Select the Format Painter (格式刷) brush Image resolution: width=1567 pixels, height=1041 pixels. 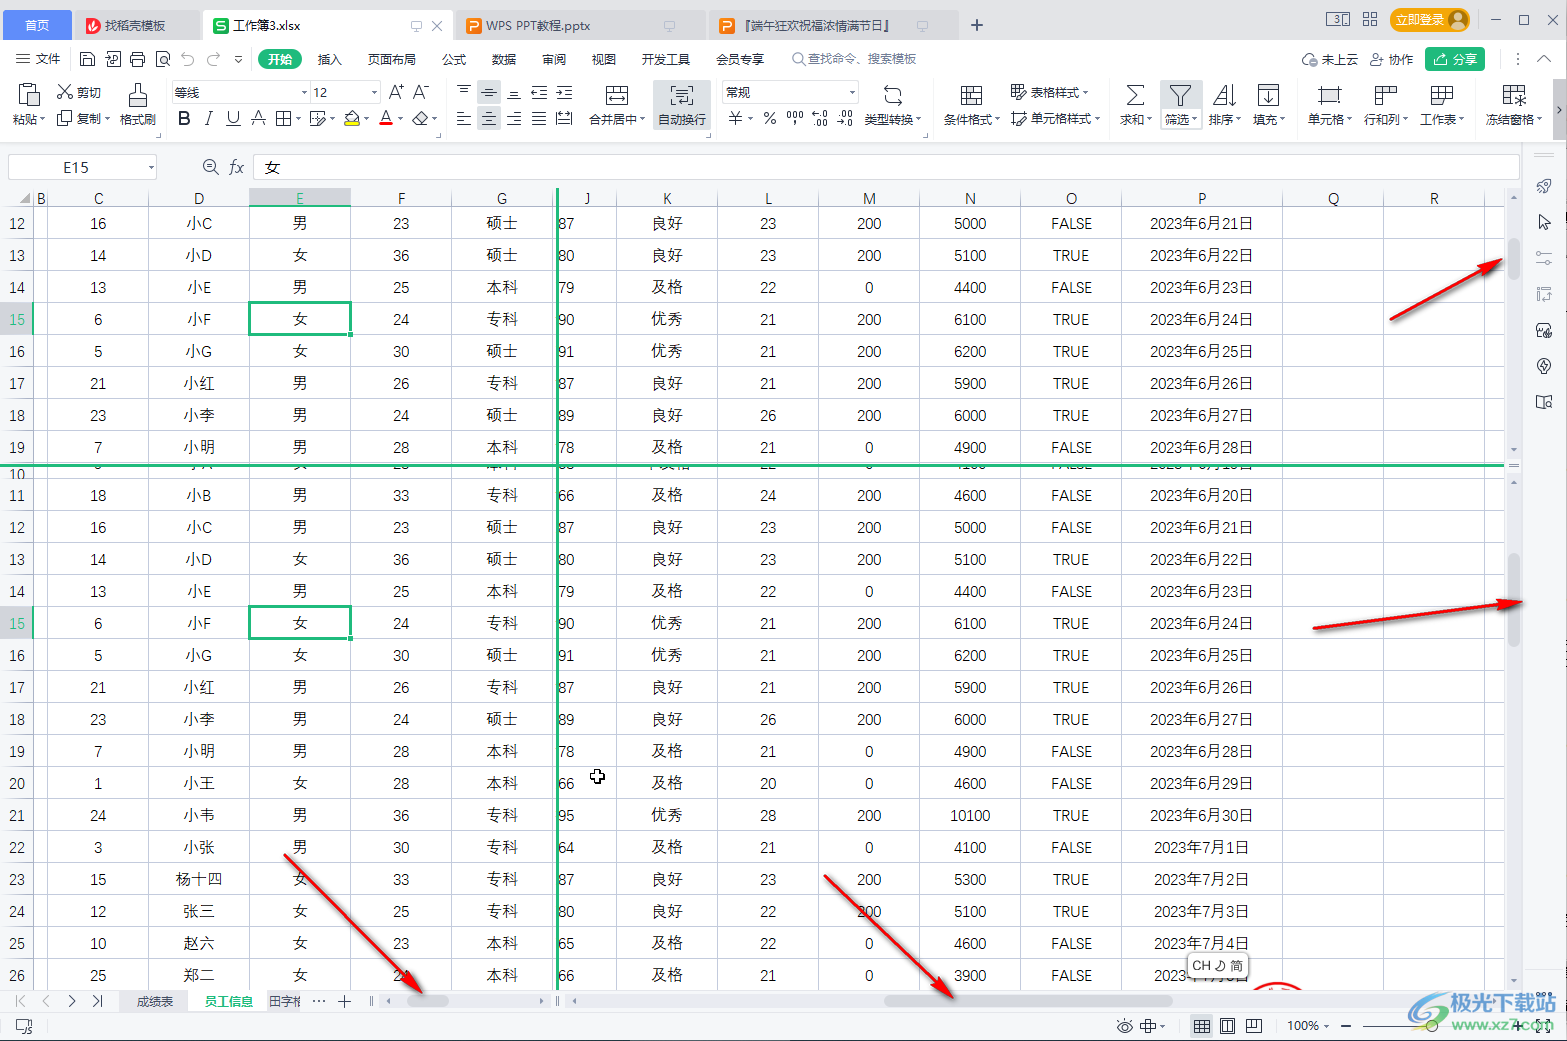tap(138, 104)
